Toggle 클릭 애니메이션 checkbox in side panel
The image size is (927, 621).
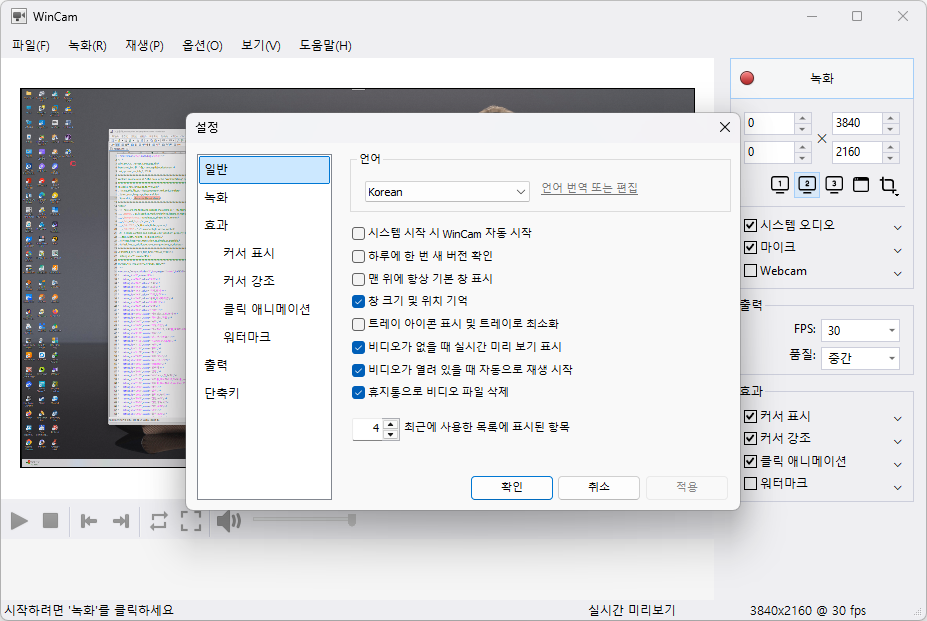click(x=750, y=461)
